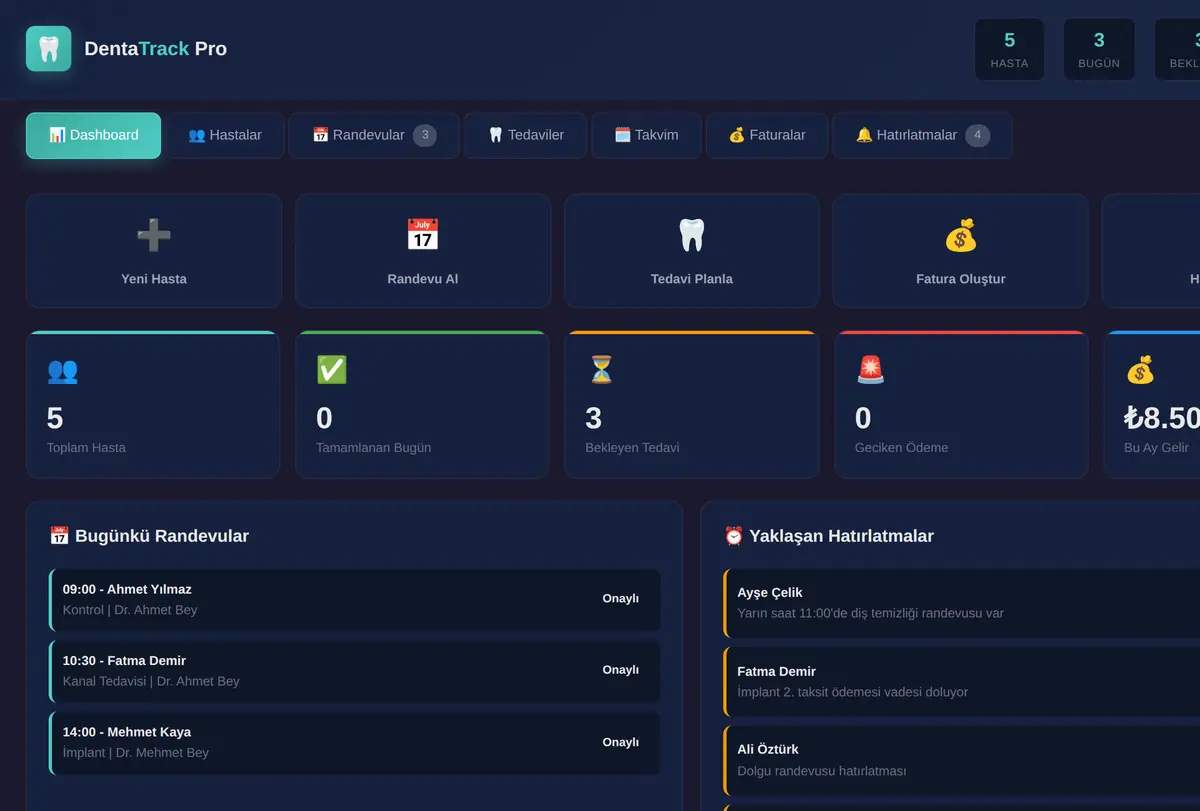The width and height of the screenshot is (1200, 811).
Task: Select the Tedavi Planla quick action
Action: [692, 251]
